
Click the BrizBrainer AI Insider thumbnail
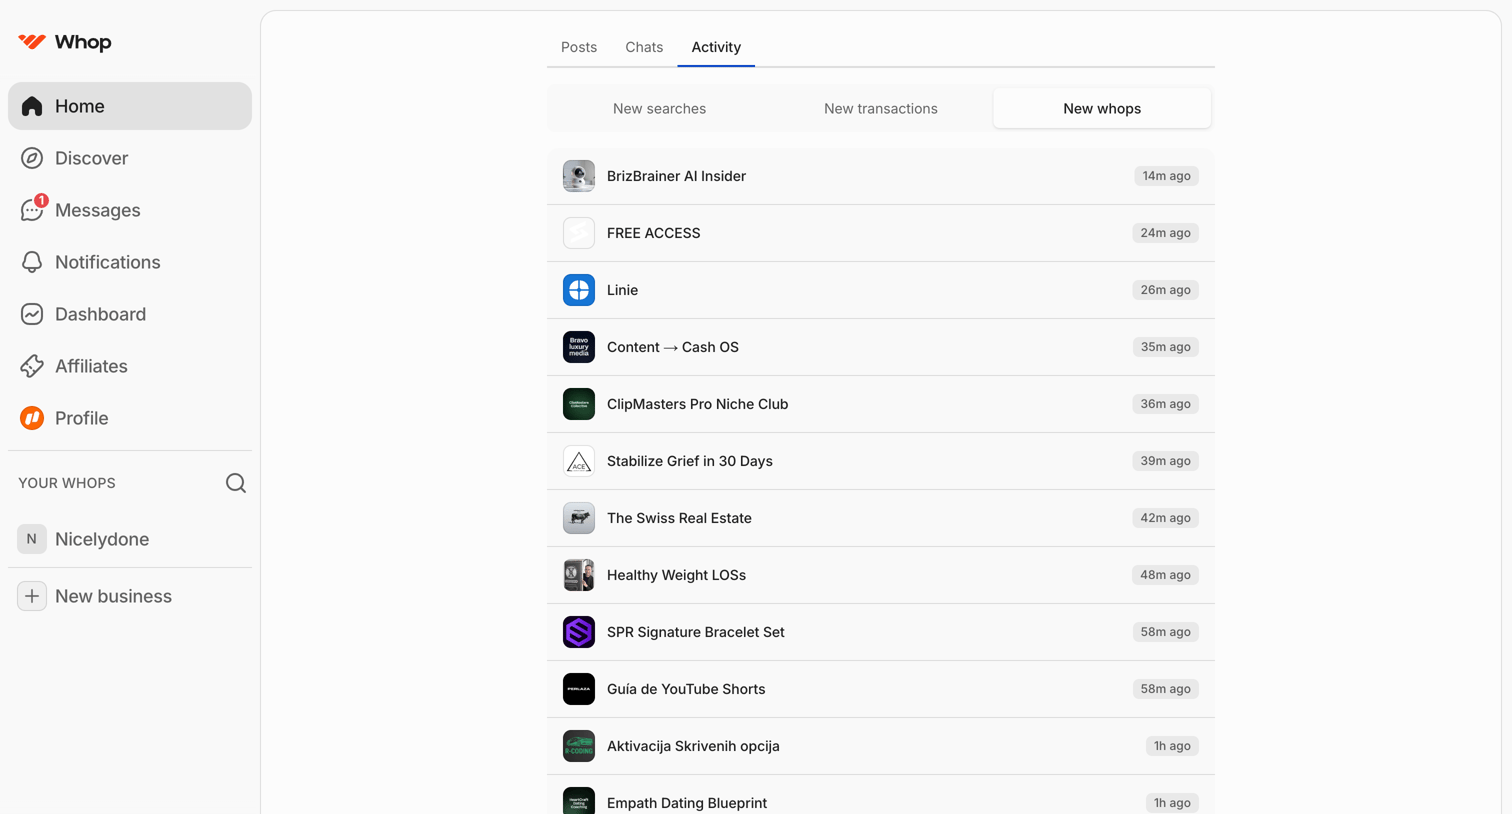pyautogui.click(x=579, y=176)
